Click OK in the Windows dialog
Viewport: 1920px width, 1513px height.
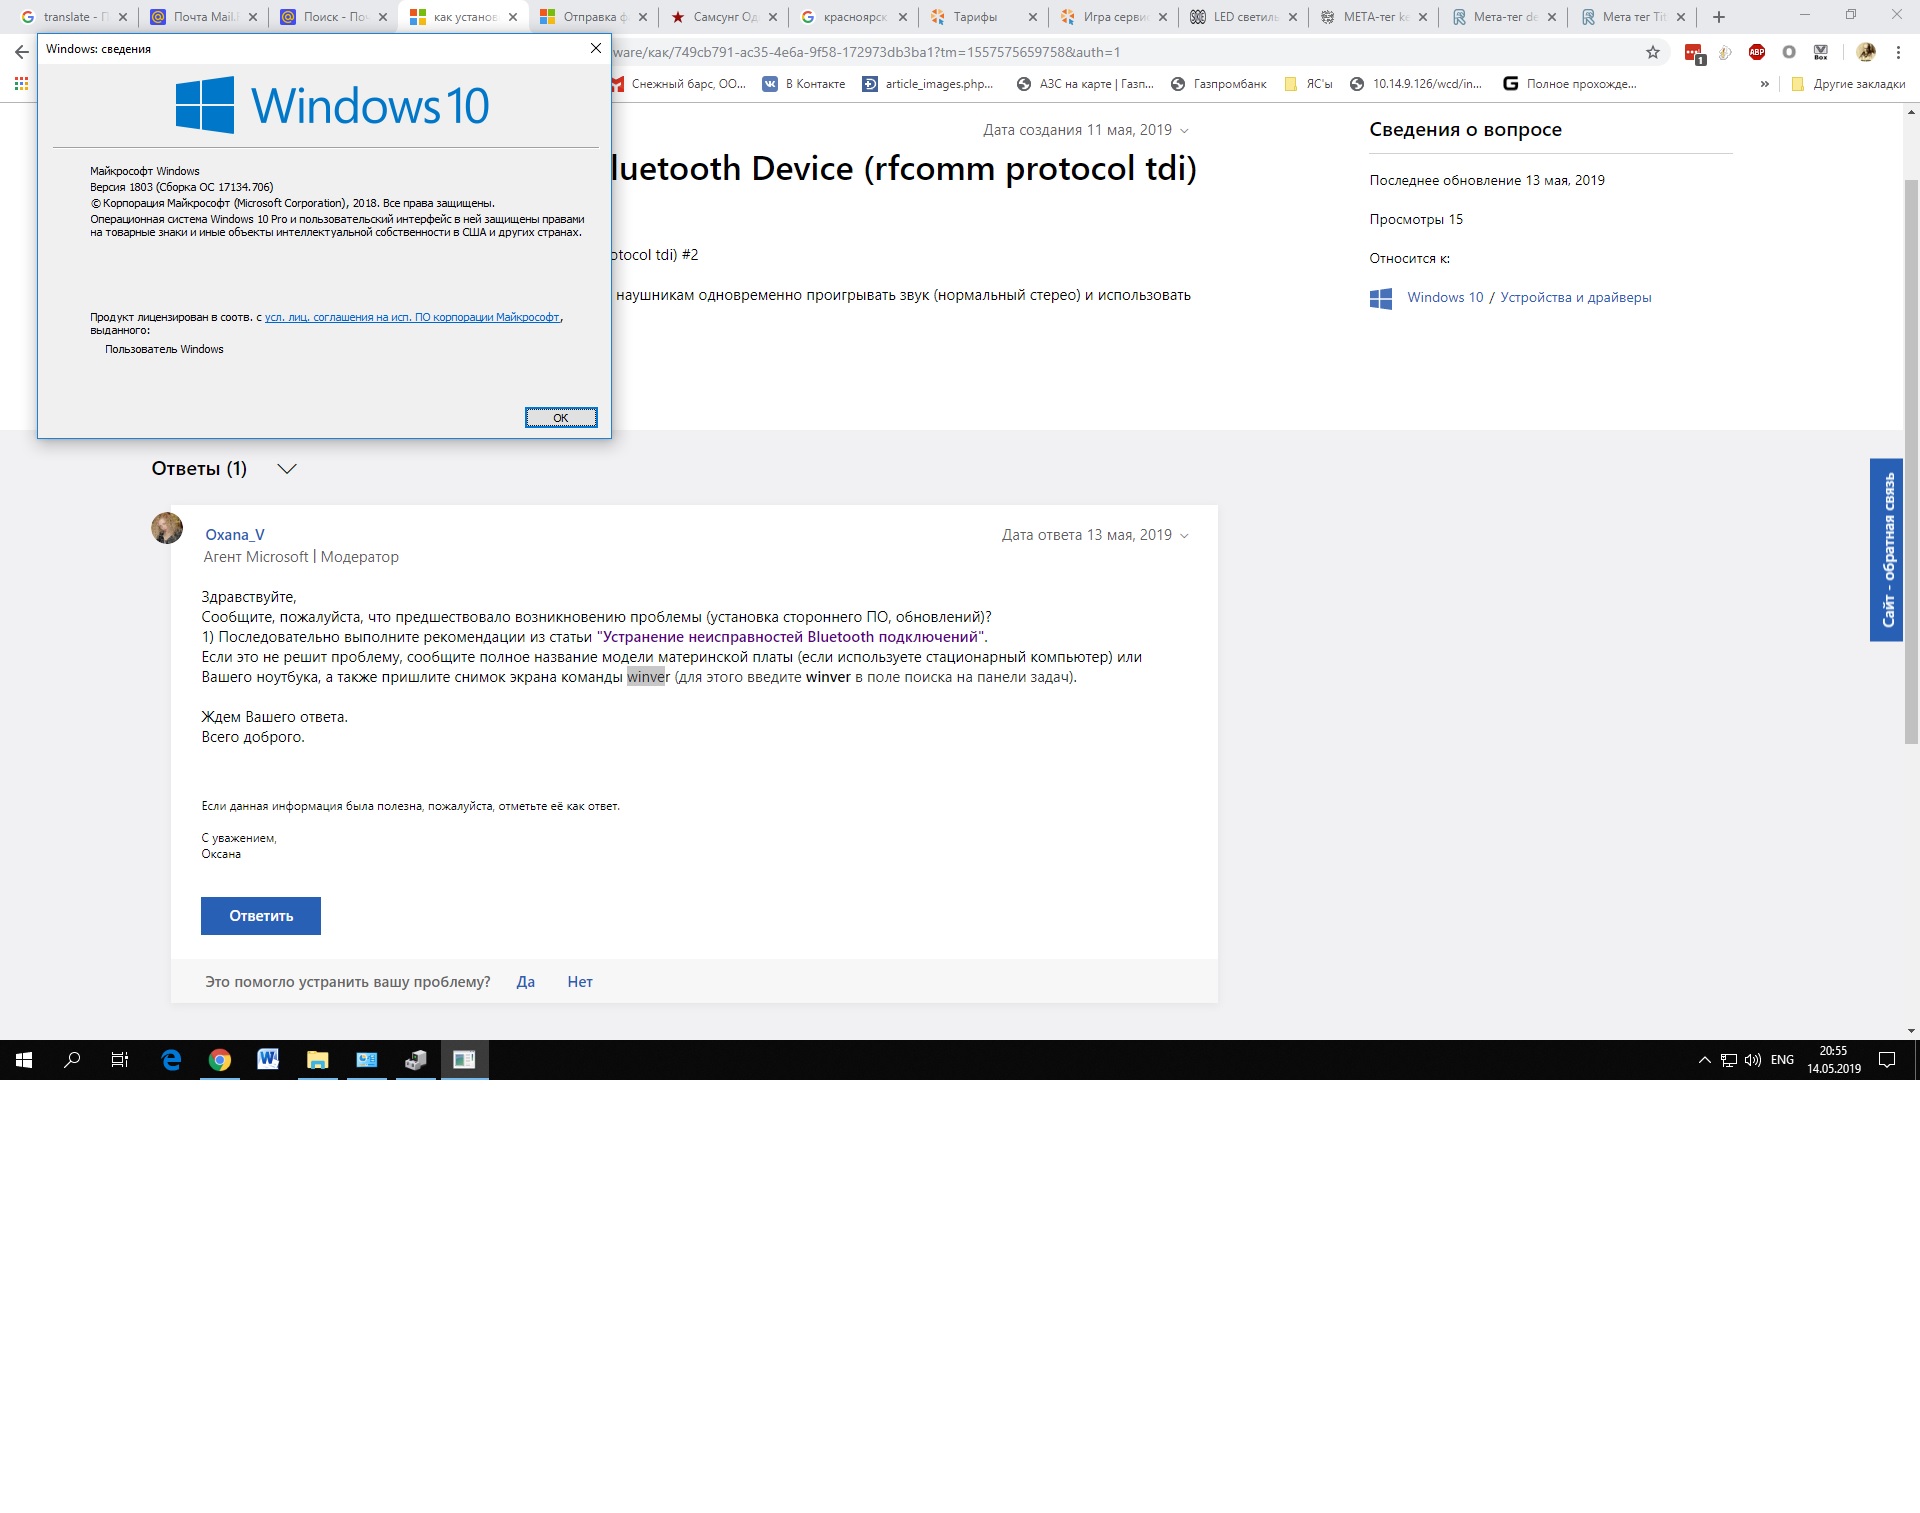coord(561,418)
